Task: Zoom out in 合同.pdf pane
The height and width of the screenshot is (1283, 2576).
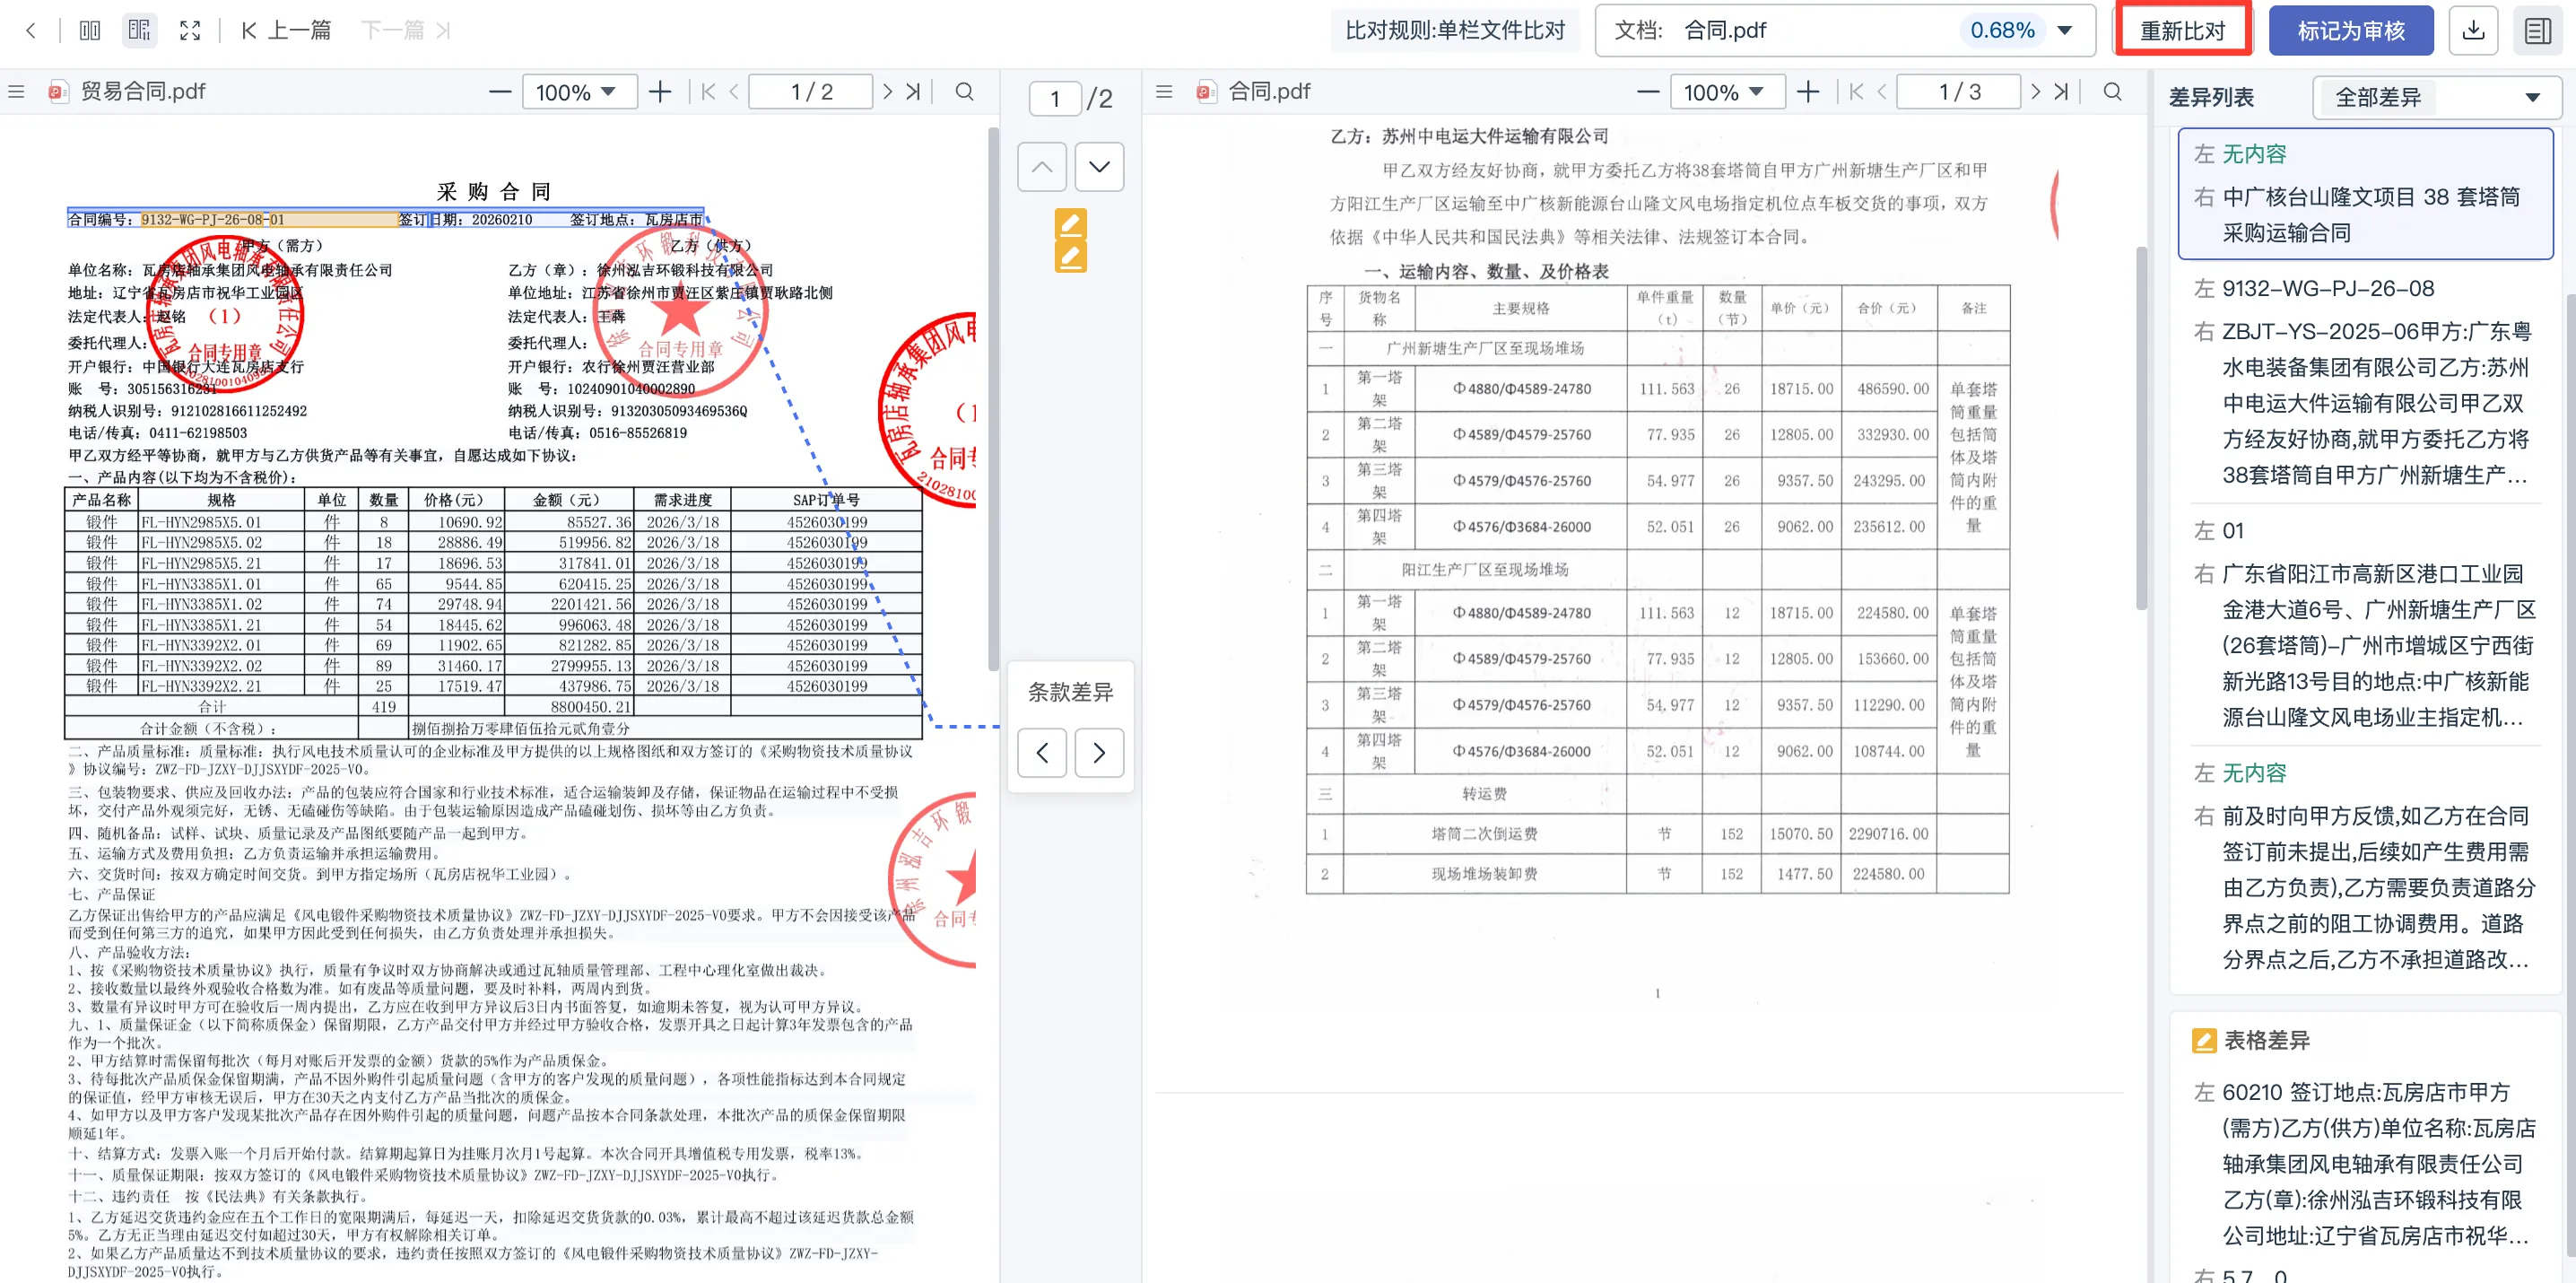Action: click(x=1648, y=92)
